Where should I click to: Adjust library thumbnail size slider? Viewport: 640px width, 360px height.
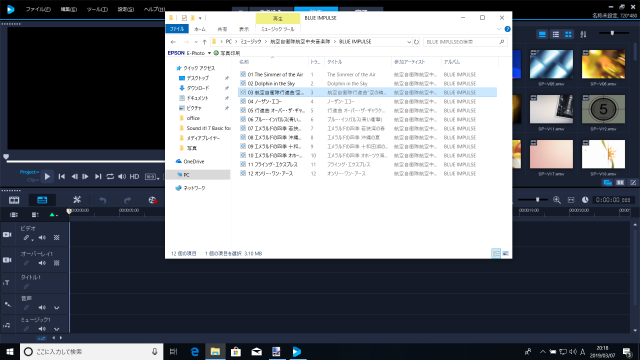612,33
